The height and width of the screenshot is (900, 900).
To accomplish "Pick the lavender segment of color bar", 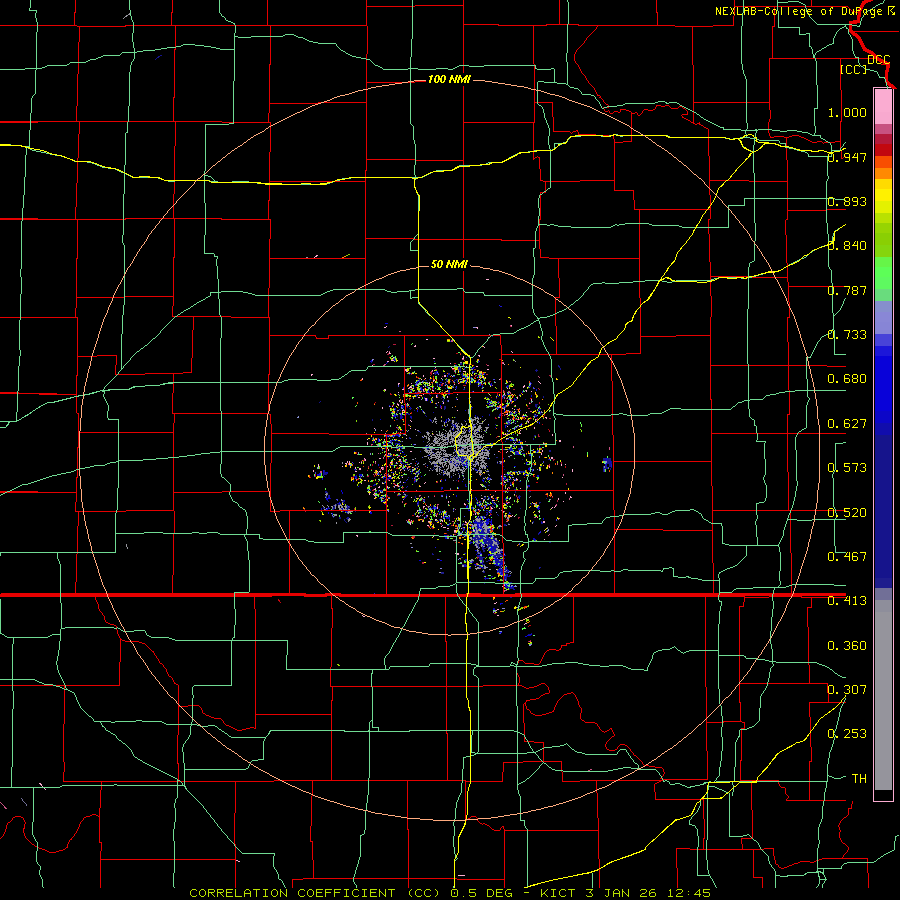I will [883, 317].
